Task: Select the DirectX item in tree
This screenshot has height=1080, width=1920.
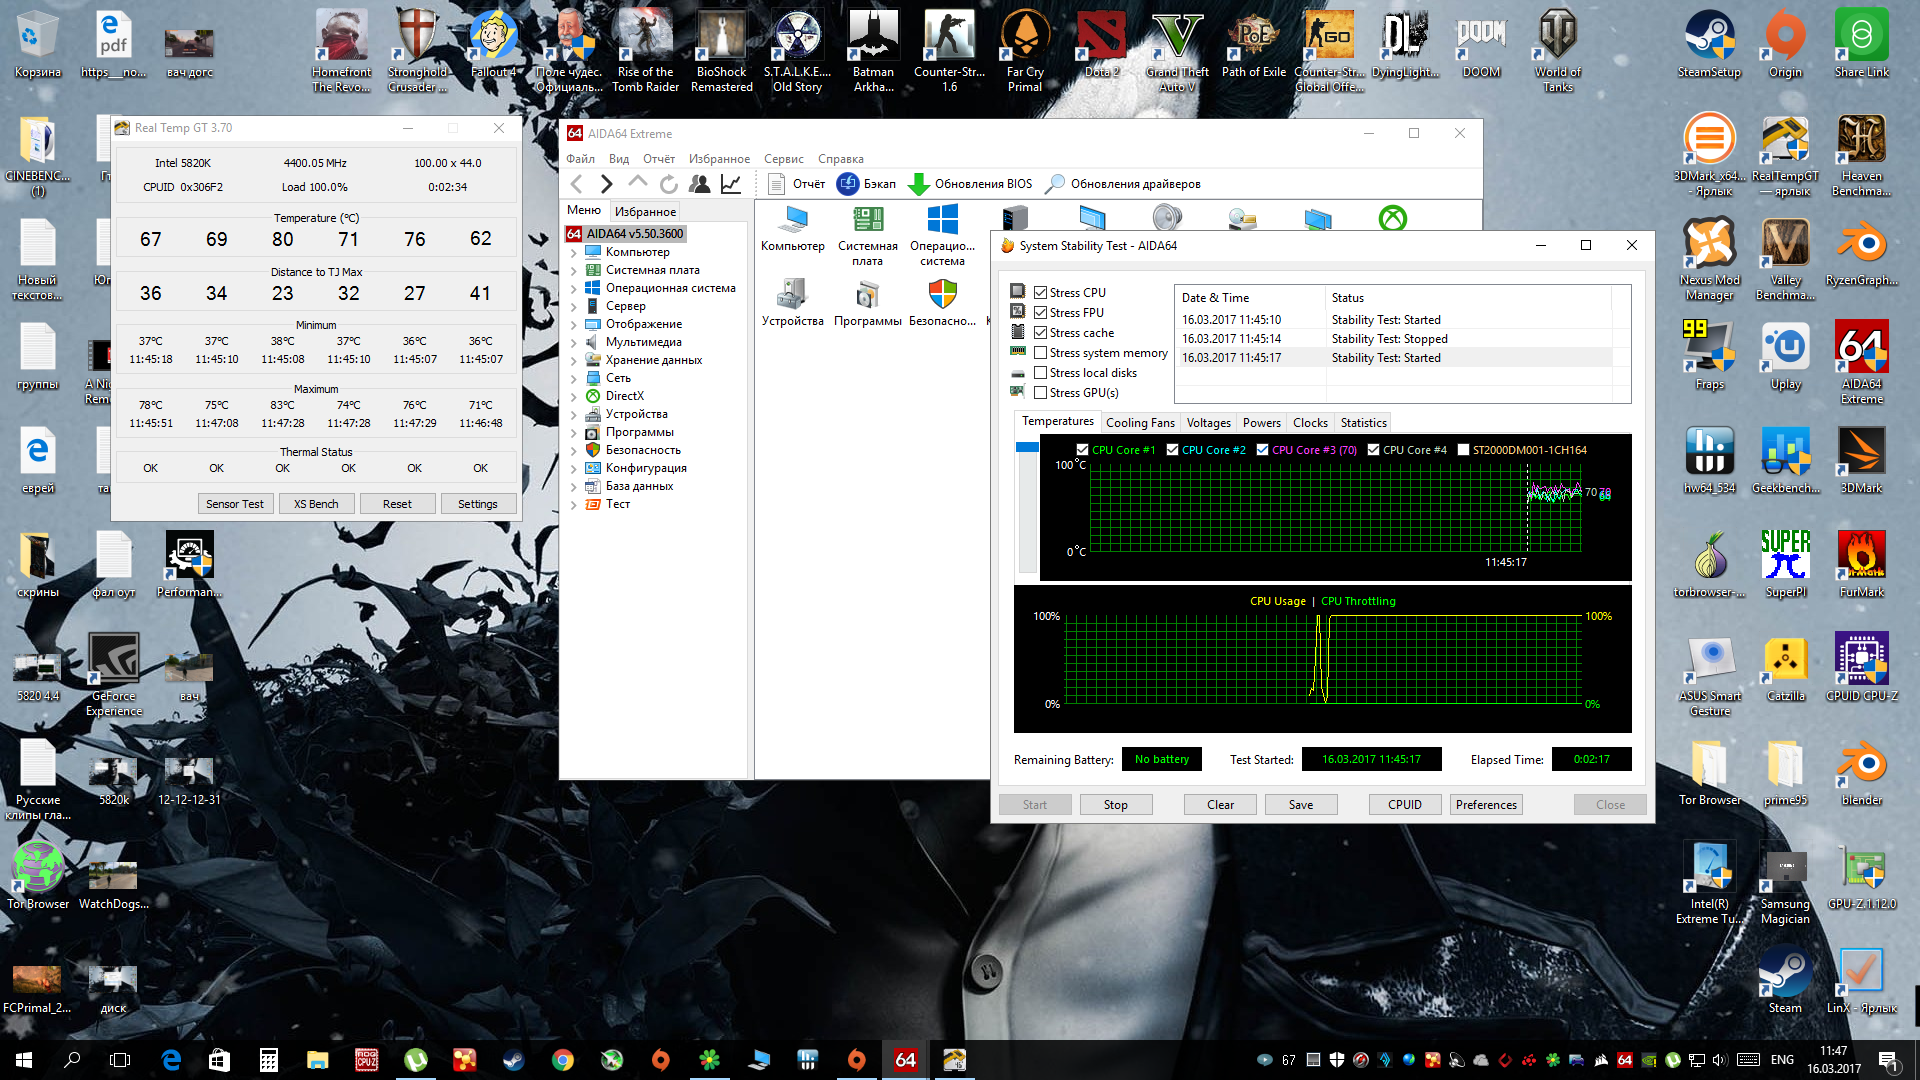Action: [624, 396]
